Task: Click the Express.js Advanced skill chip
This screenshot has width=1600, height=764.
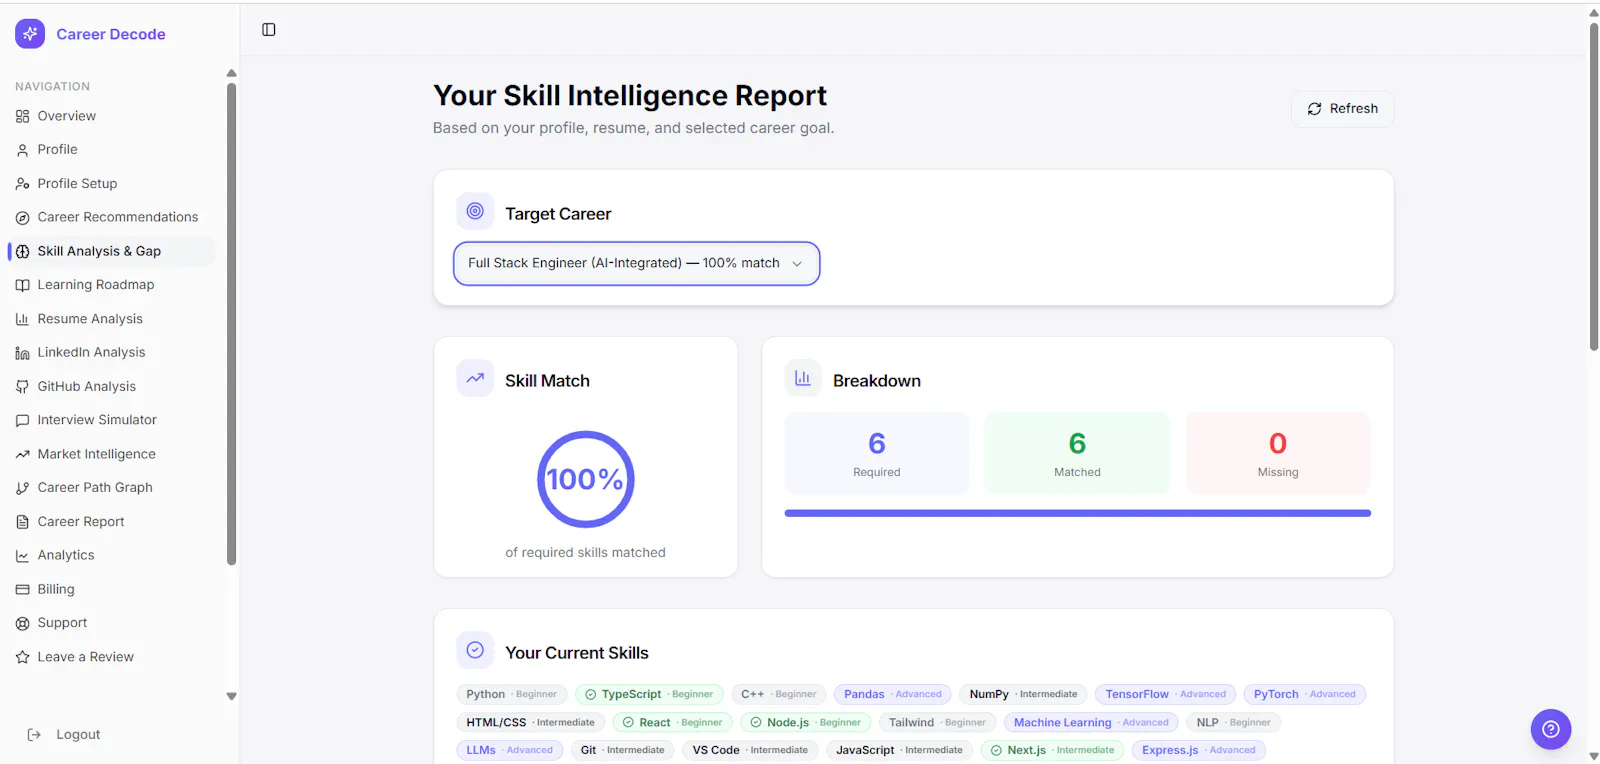Action: click(1199, 750)
